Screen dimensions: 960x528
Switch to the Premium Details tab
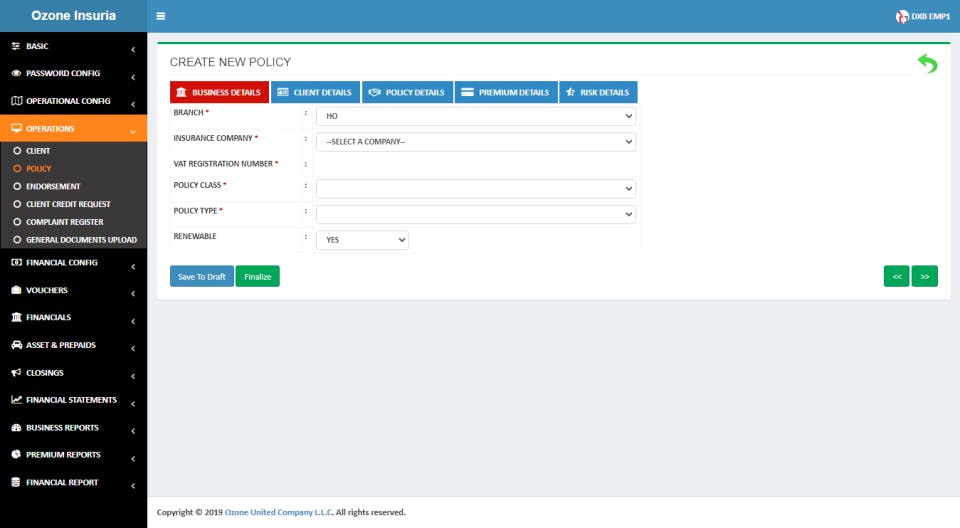coord(506,92)
